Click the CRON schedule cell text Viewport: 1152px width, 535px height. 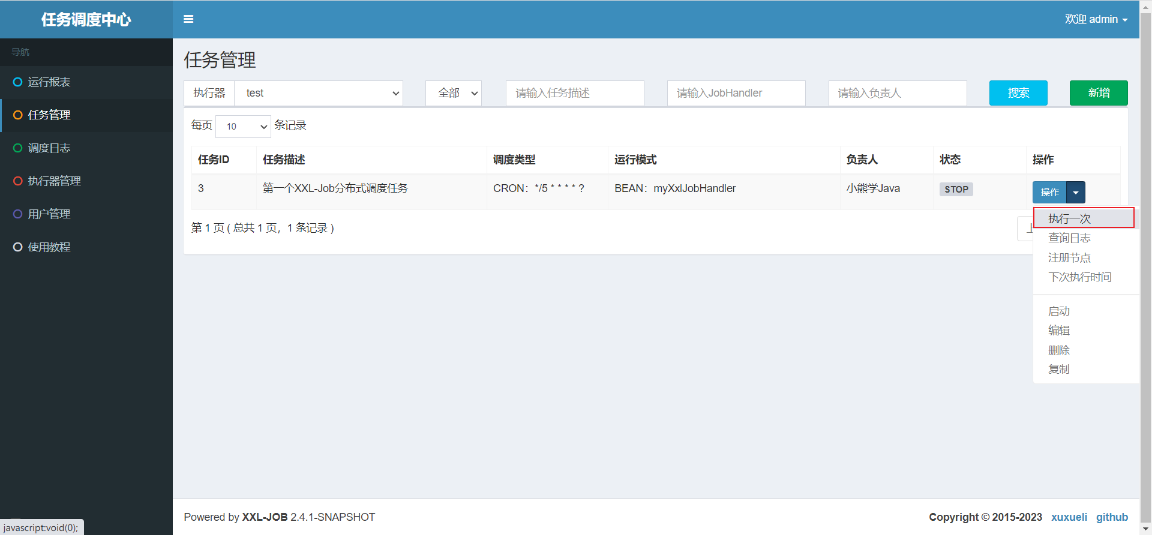click(x=539, y=188)
